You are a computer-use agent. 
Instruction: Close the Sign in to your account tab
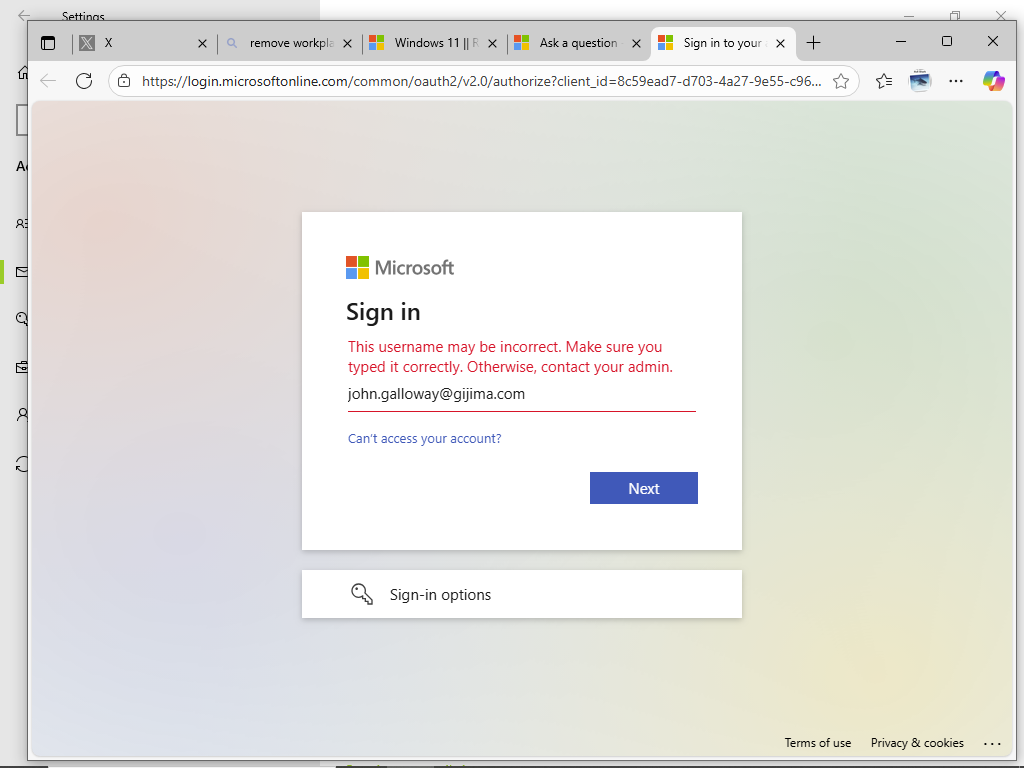point(780,43)
